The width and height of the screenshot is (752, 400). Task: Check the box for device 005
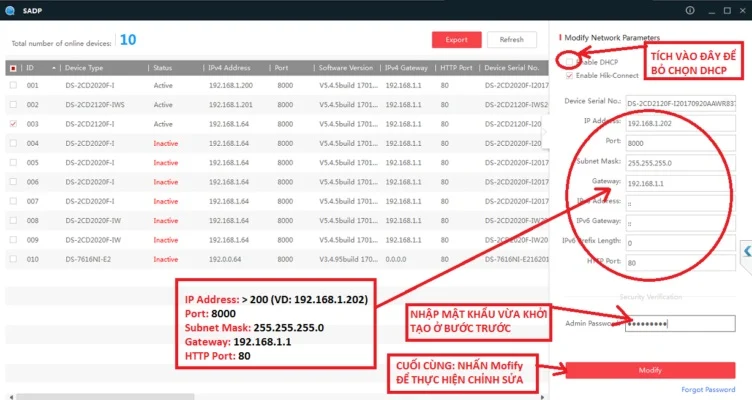(13, 163)
